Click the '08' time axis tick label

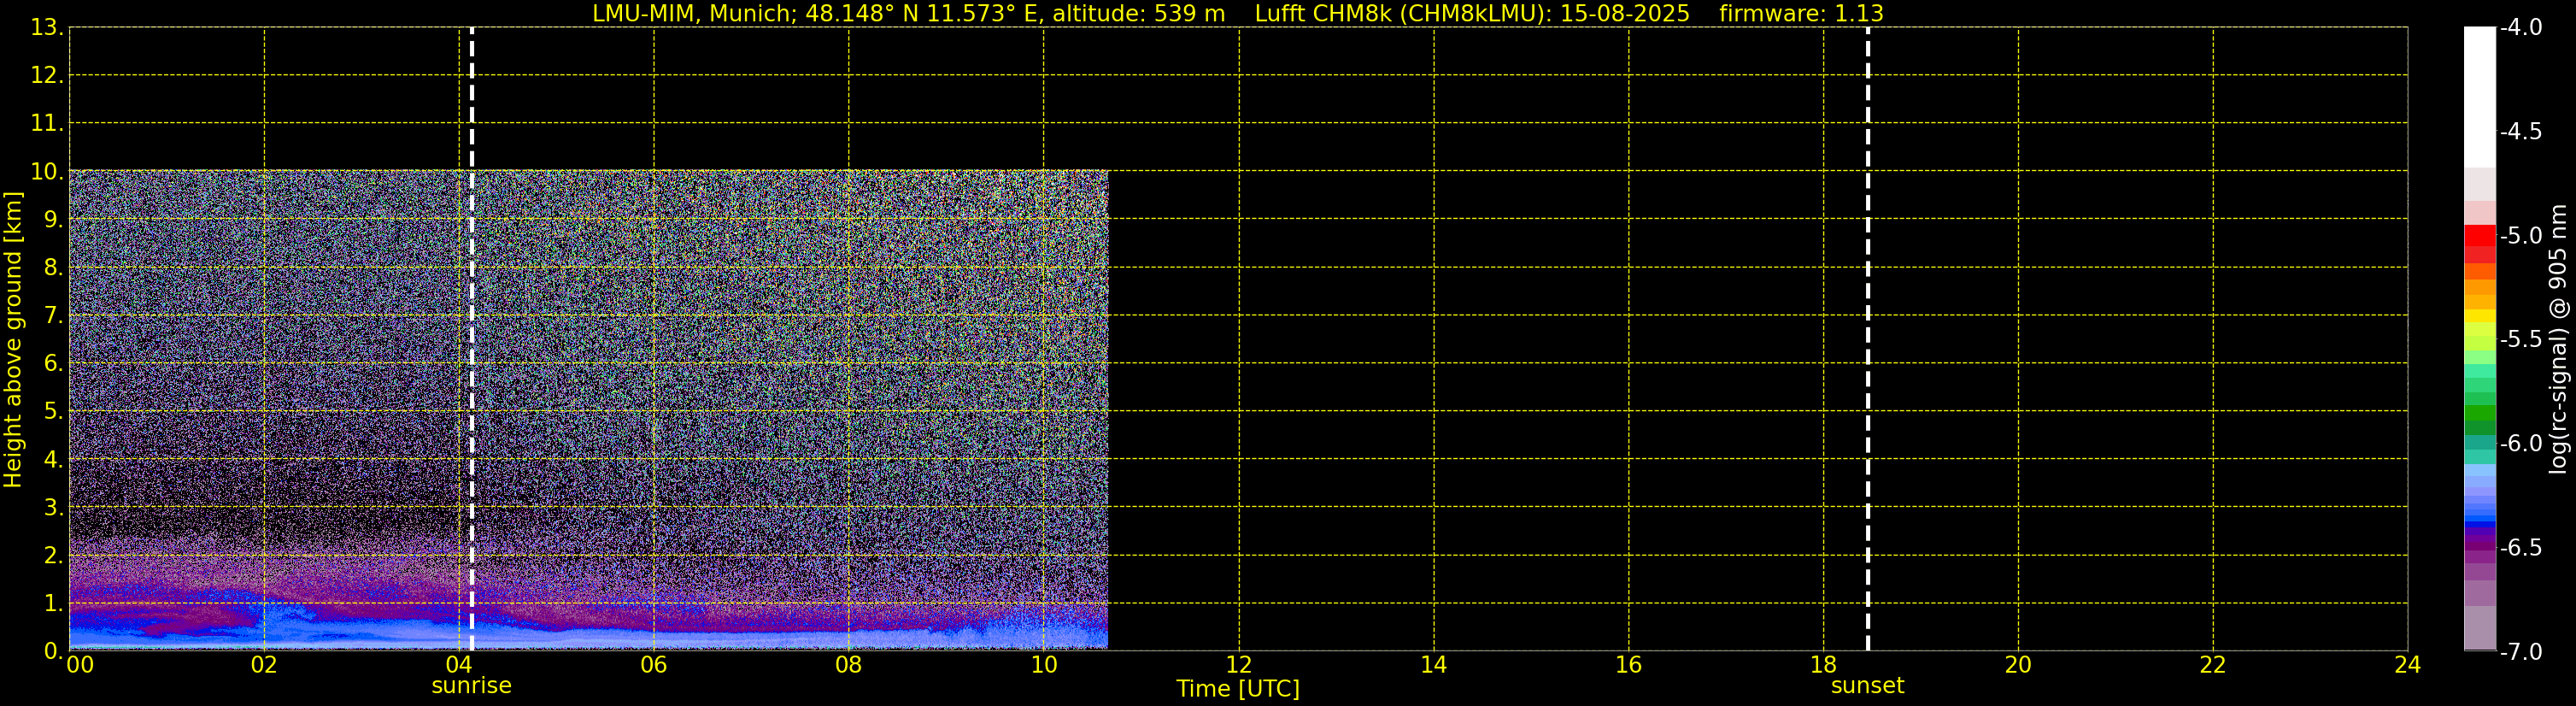(849, 665)
